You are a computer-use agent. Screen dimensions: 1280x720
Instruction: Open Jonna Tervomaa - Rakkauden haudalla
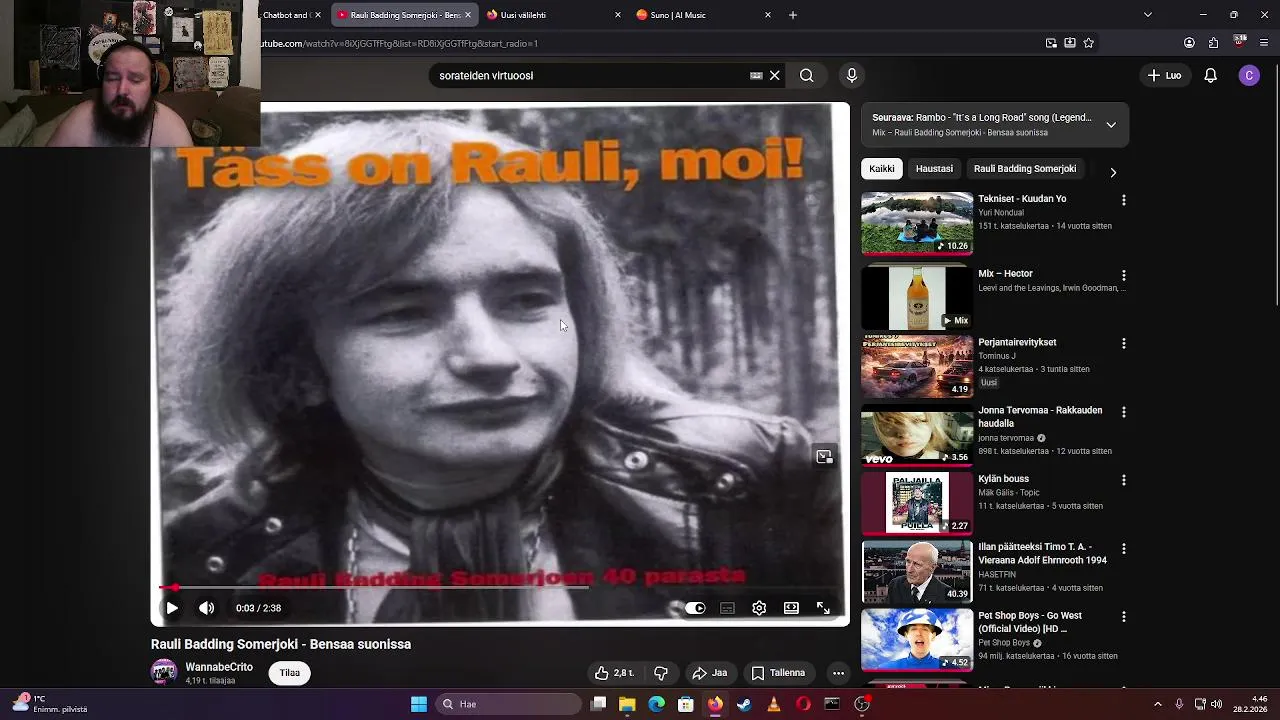point(917,435)
